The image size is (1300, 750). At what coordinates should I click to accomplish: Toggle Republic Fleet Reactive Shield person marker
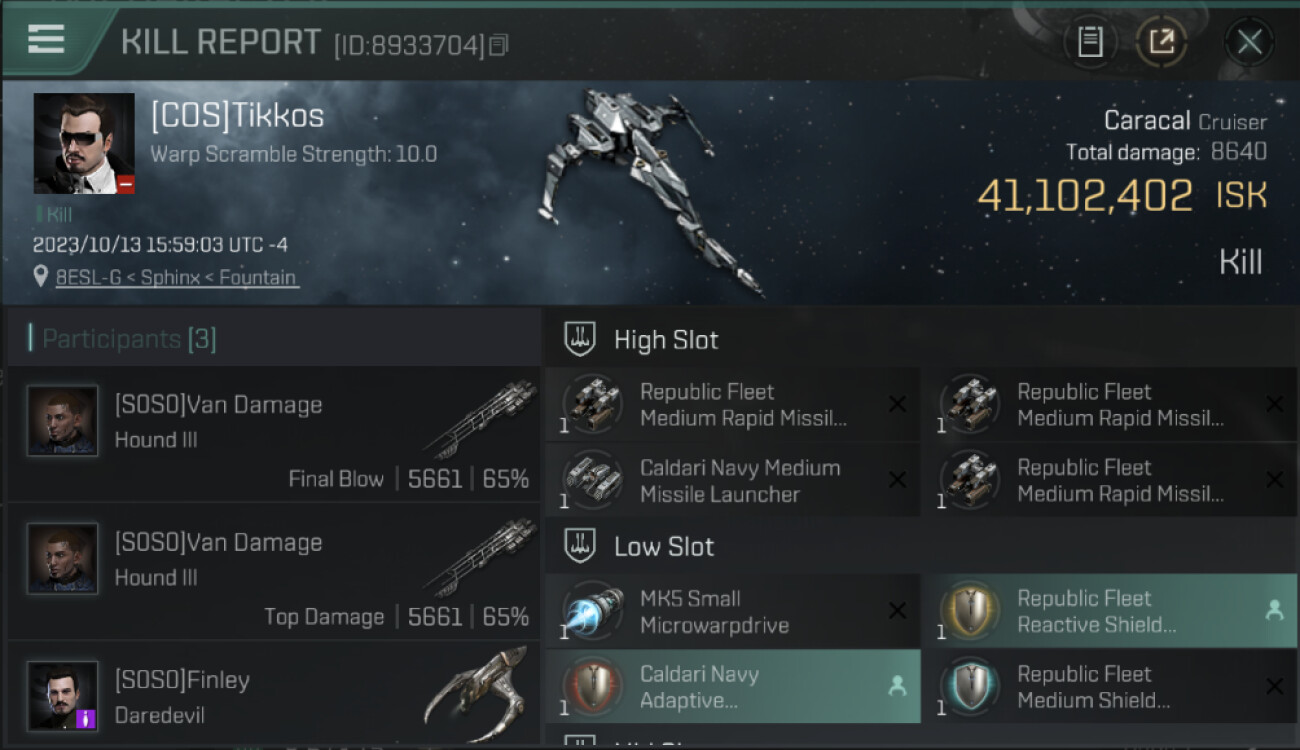tap(1274, 610)
